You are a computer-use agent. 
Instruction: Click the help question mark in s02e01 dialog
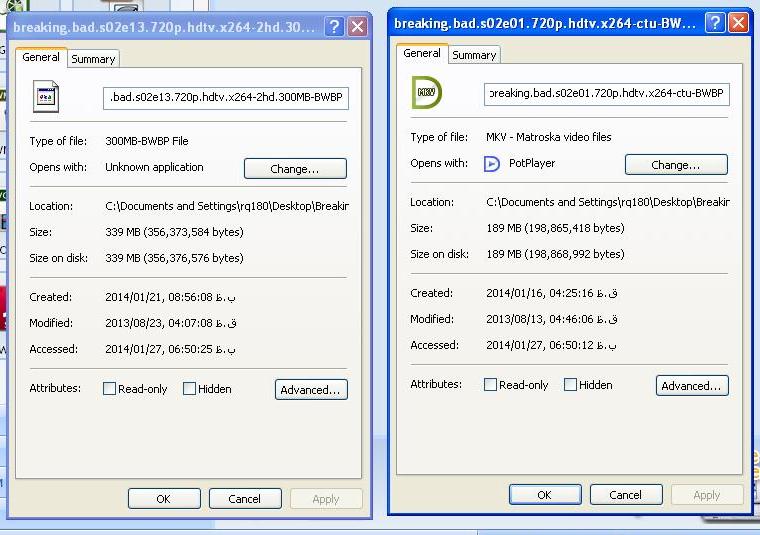[715, 22]
